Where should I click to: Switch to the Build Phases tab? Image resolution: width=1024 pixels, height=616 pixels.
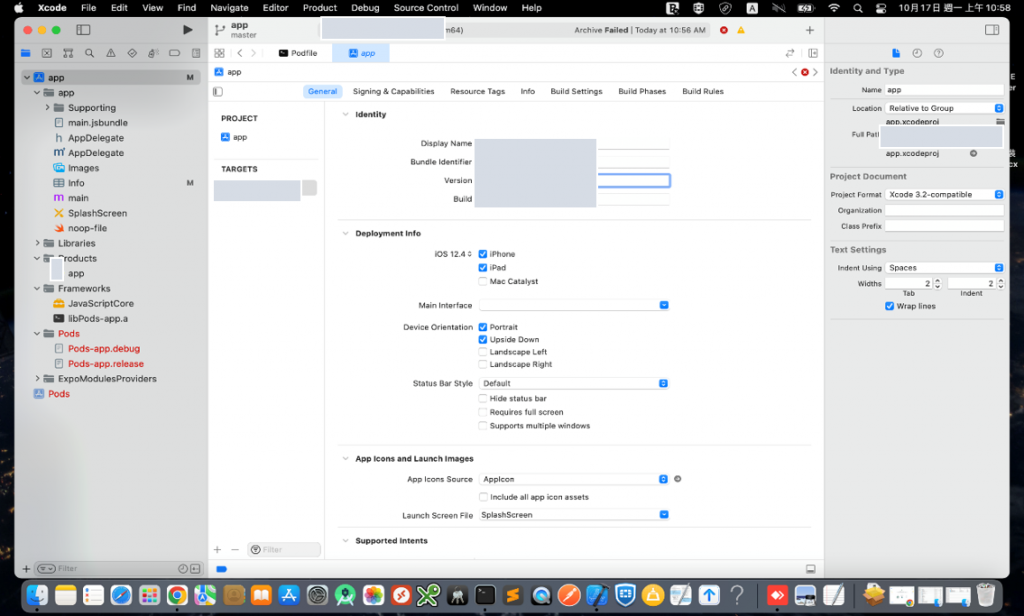[642, 91]
